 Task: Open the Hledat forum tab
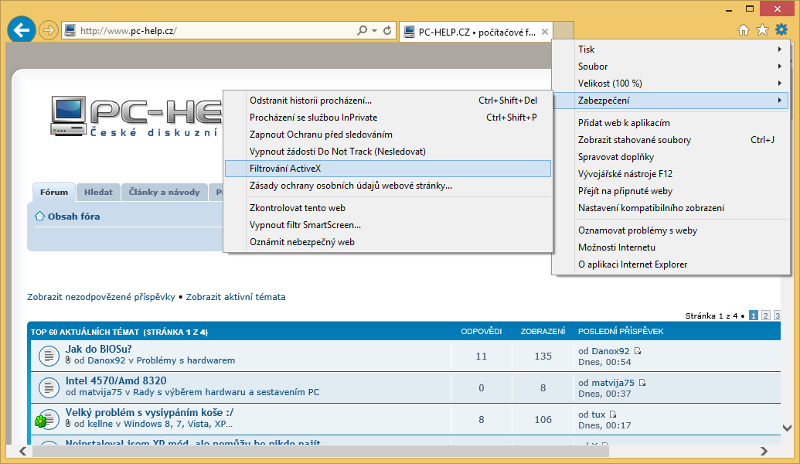pos(98,190)
